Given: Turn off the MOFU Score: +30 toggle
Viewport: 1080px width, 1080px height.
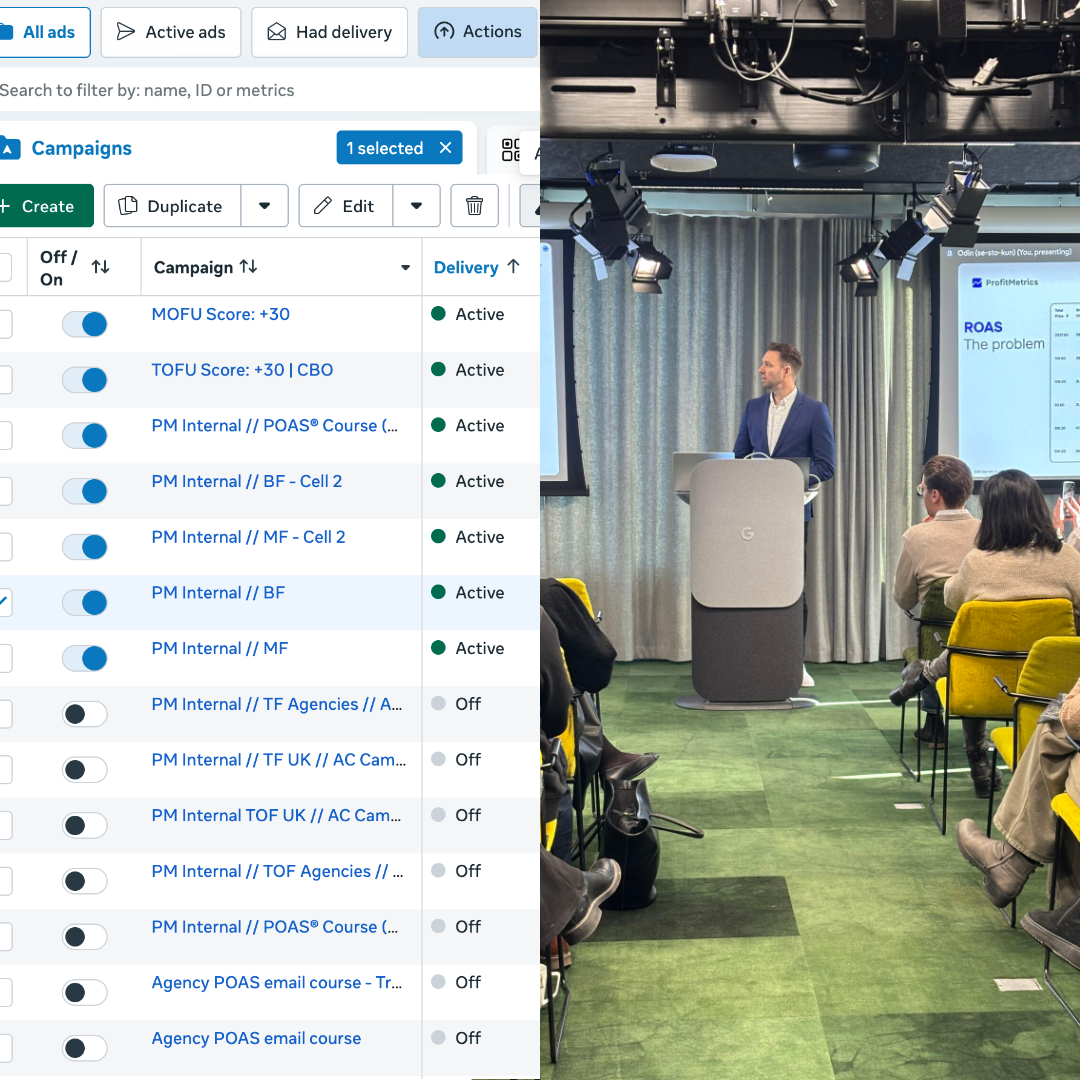Looking at the screenshot, I should point(85,324).
